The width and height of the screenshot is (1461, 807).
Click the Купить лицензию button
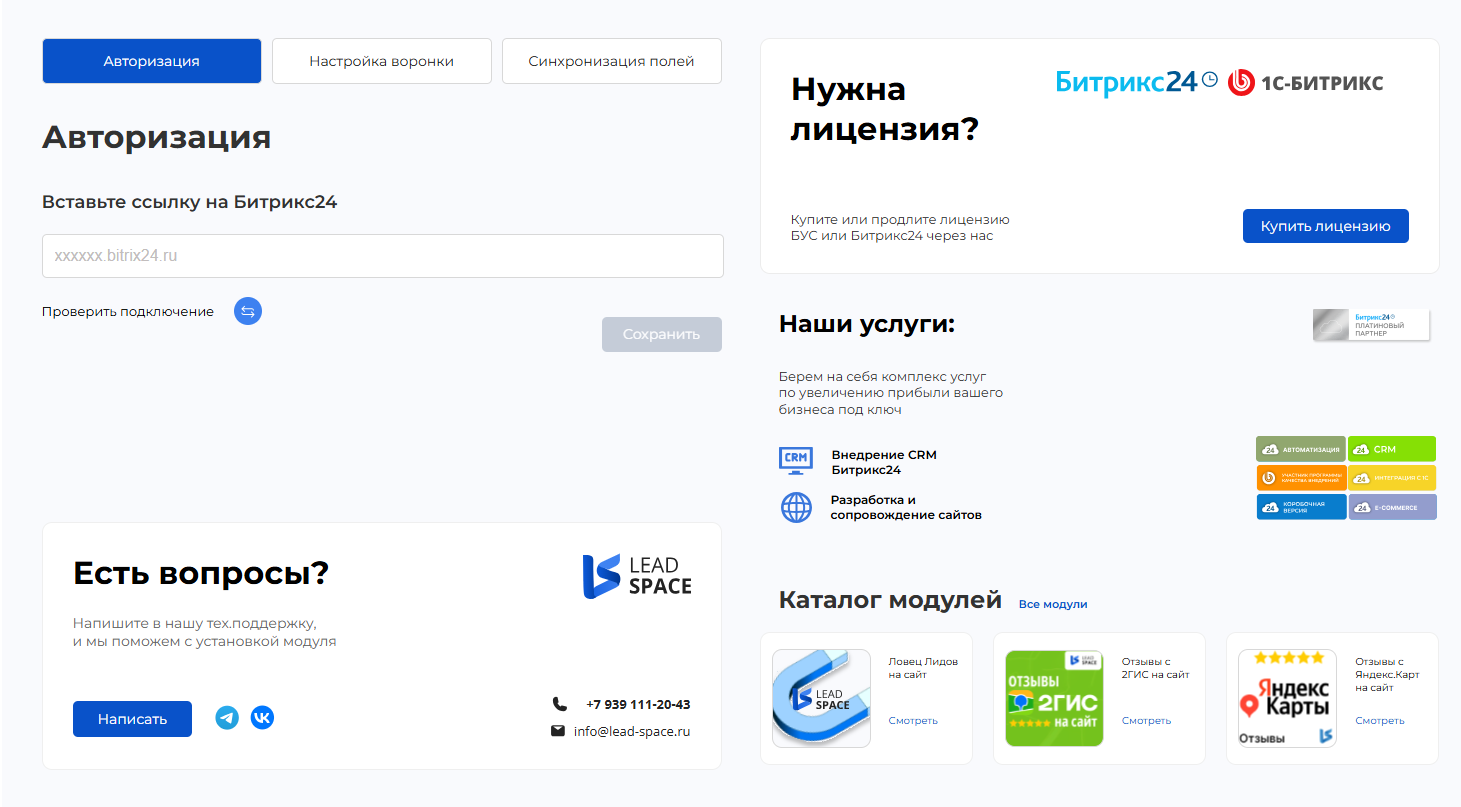(x=1325, y=226)
